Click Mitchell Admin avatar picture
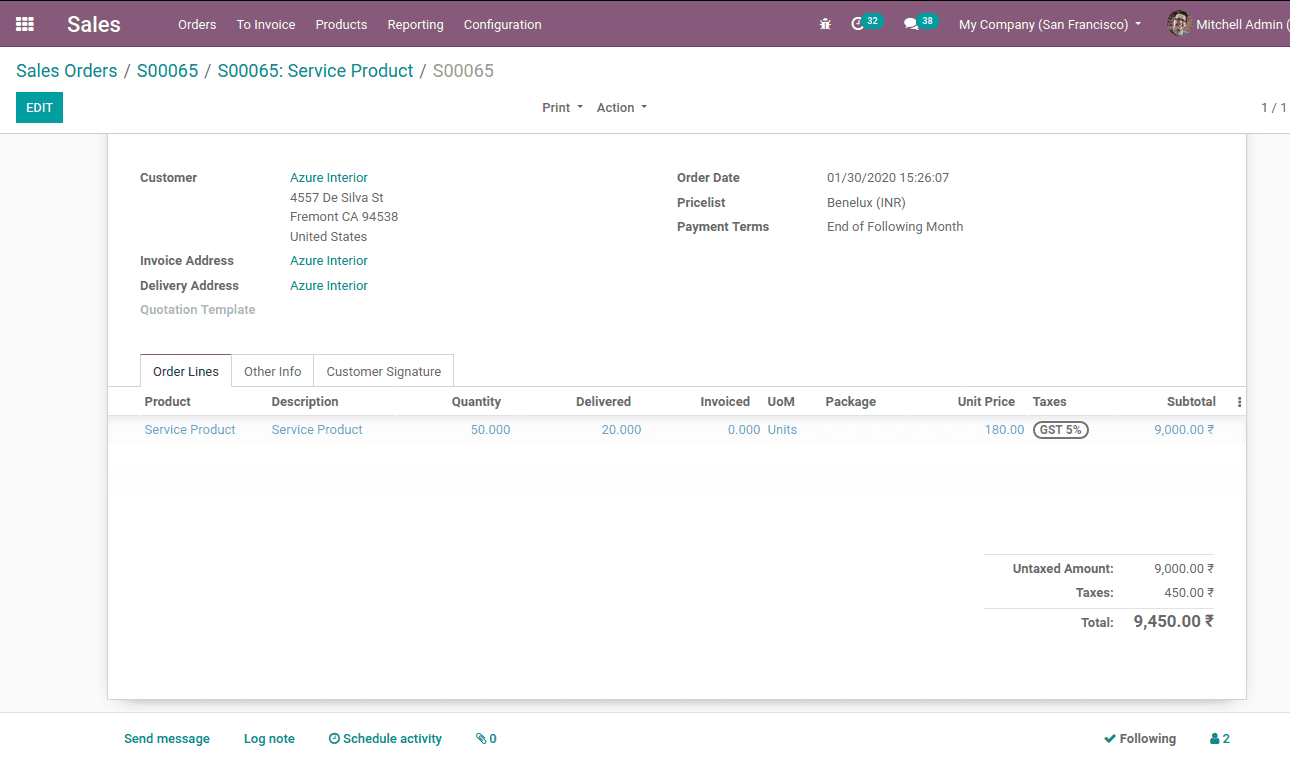This screenshot has height=765, width=1290. (x=1179, y=24)
